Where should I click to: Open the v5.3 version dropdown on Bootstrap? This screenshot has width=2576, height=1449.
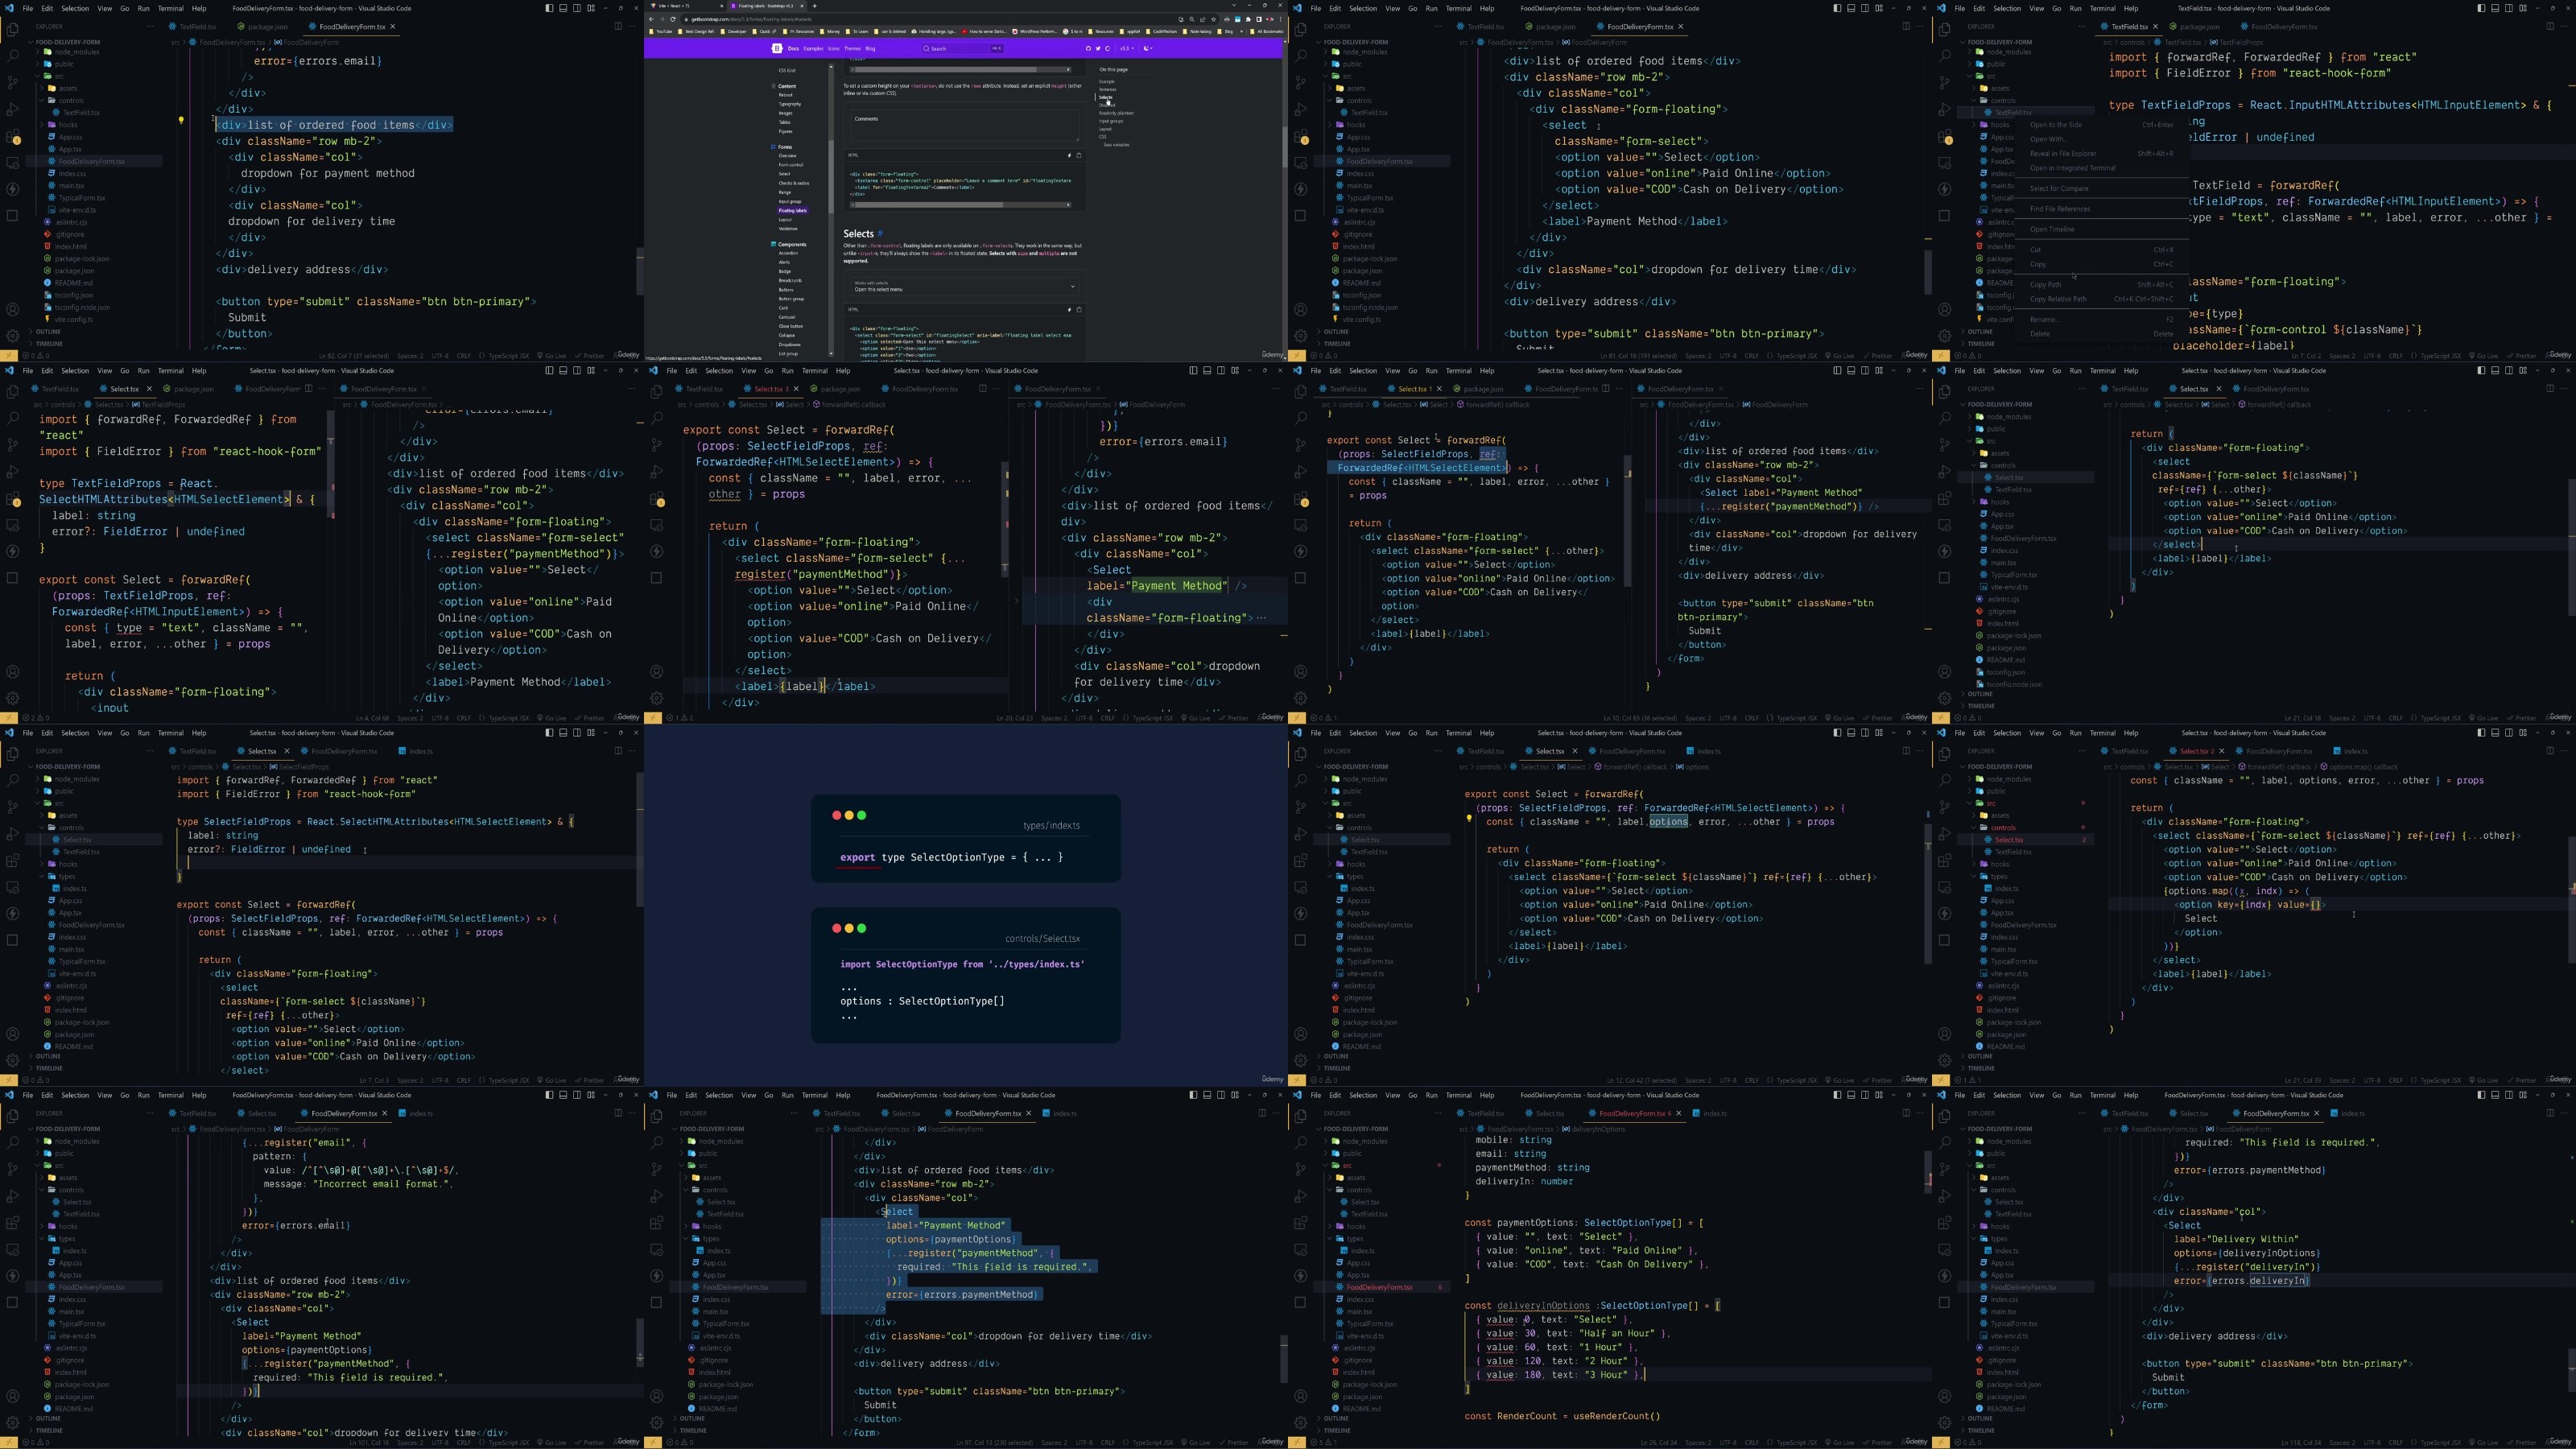pyautogui.click(x=1126, y=48)
